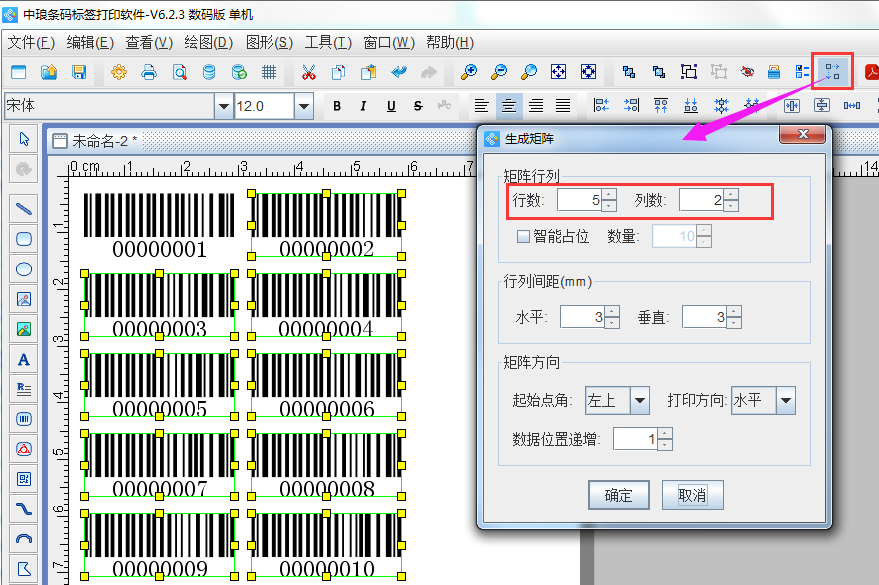Click the 确定 button
This screenshot has width=879, height=585.
(618, 495)
